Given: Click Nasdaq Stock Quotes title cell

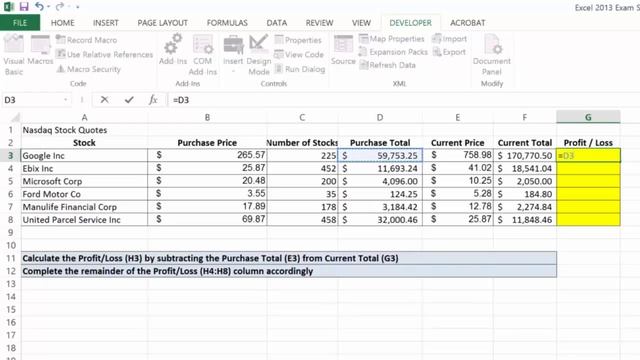Looking at the screenshot, I should [84, 130].
